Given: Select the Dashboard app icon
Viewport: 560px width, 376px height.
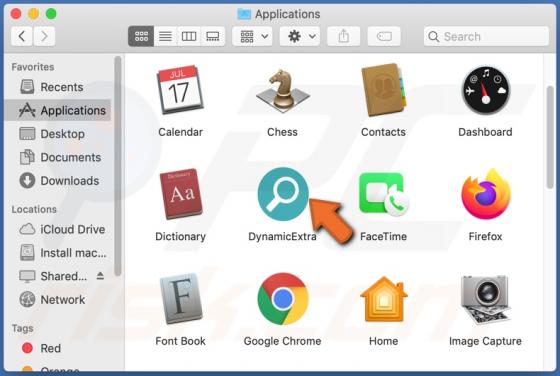Looking at the screenshot, I should [x=485, y=90].
